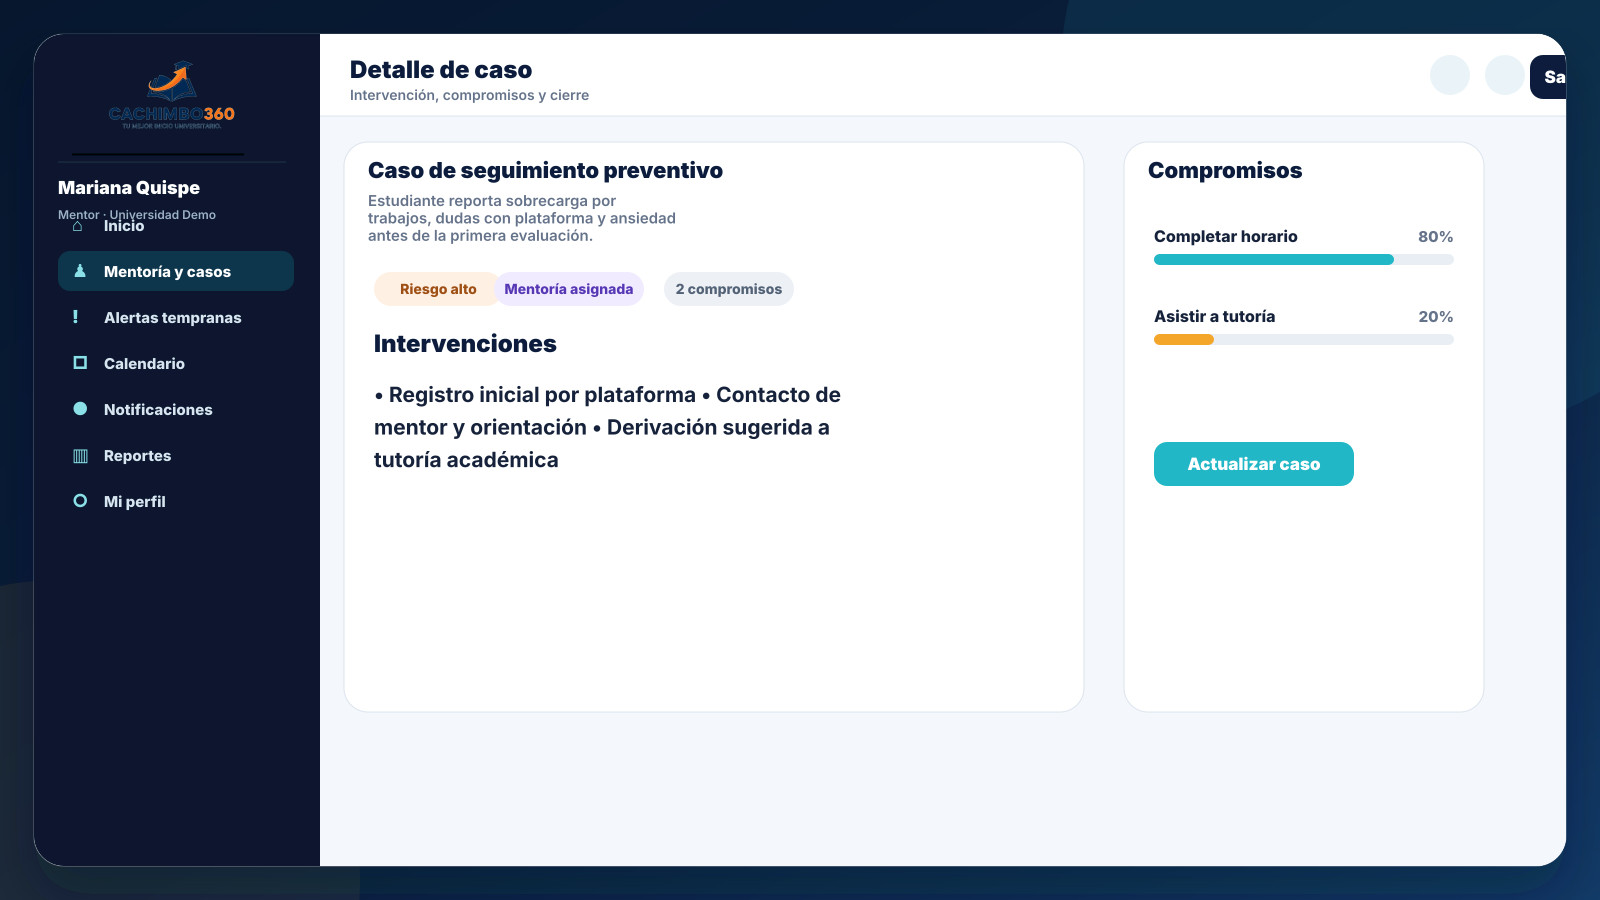Click the Registro inicial por plataforma text

coord(542,395)
